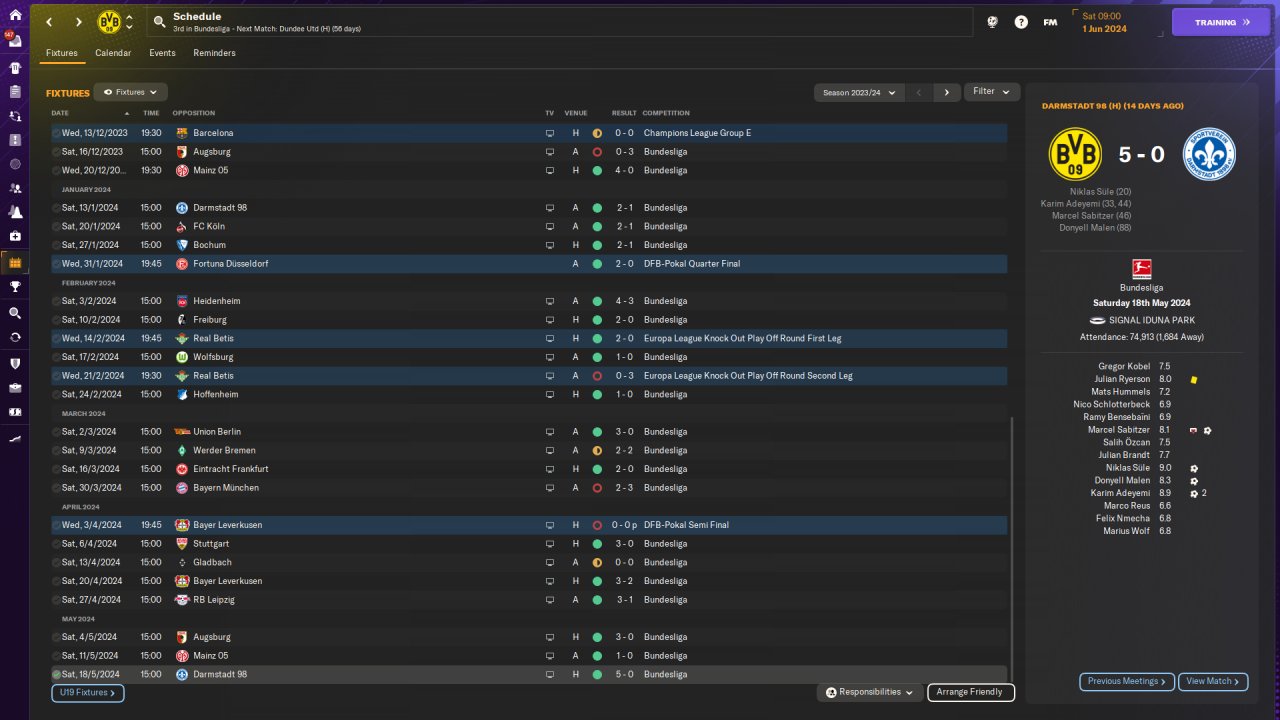Open Previous Meetings

point(1127,681)
